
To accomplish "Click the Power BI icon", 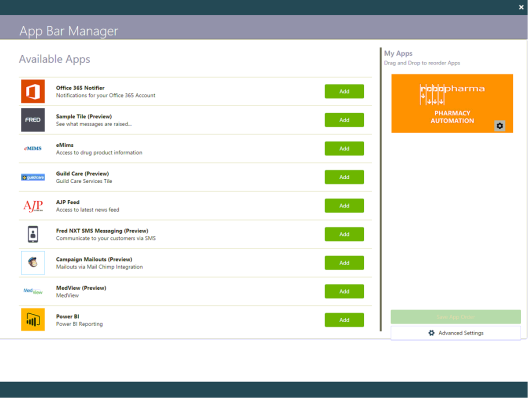I will click(33, 320).
